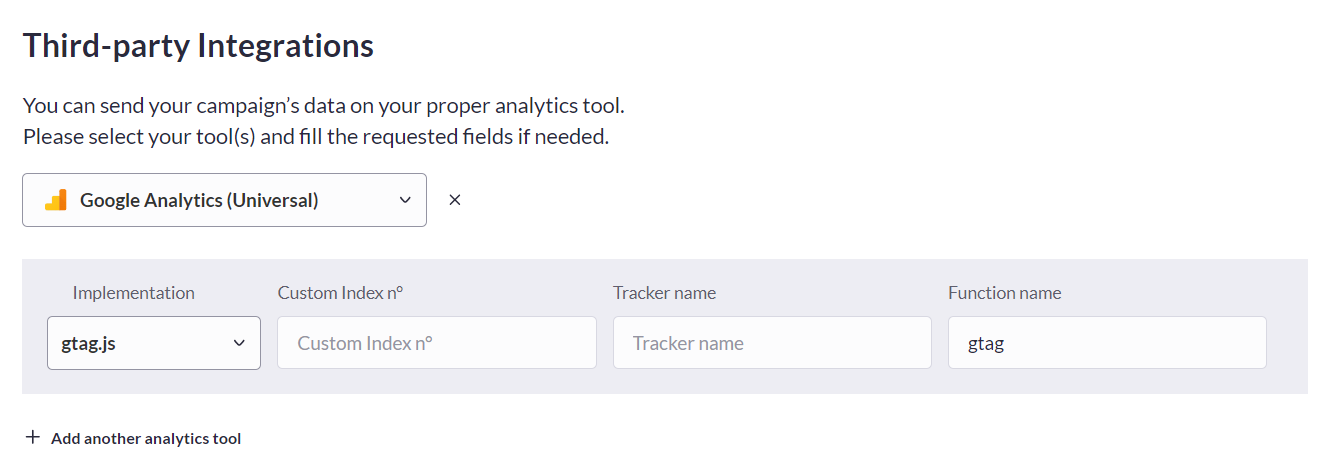Click the chevron in the Implementation dropdown
The height and width of the screenshot is (473, 1331).
239,343
